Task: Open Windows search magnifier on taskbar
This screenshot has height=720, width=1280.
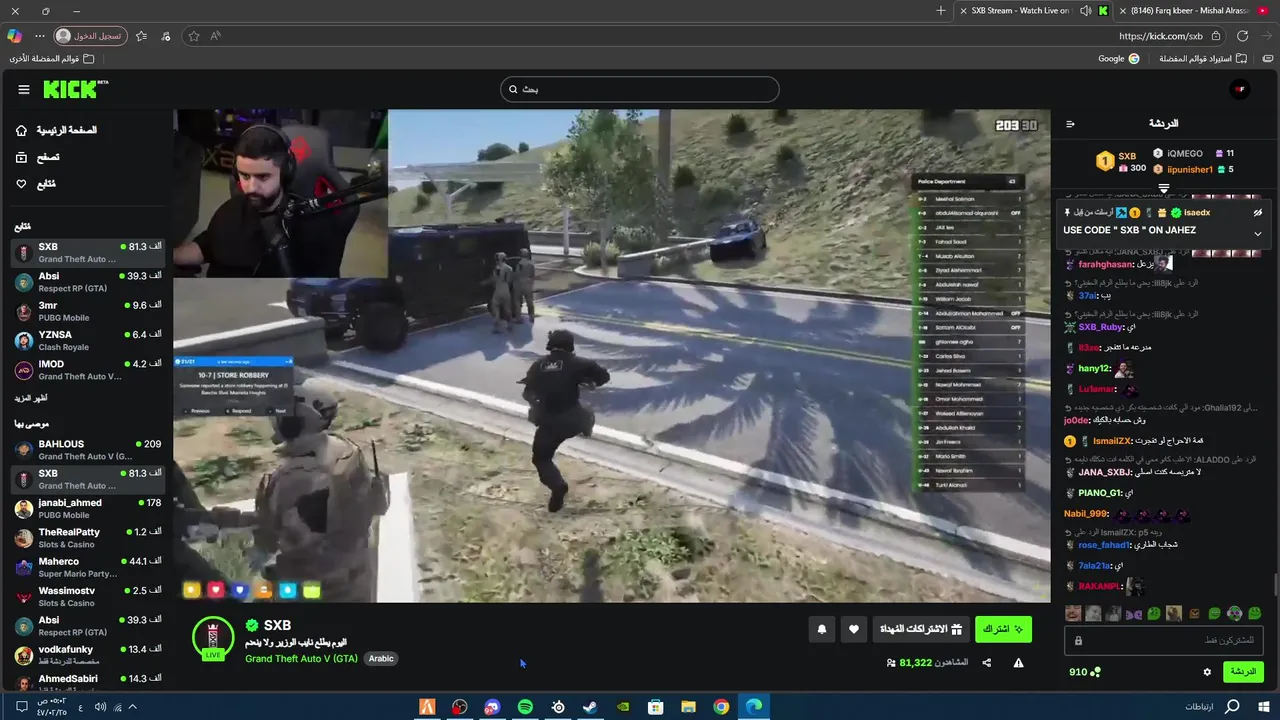Action: 1232,707
